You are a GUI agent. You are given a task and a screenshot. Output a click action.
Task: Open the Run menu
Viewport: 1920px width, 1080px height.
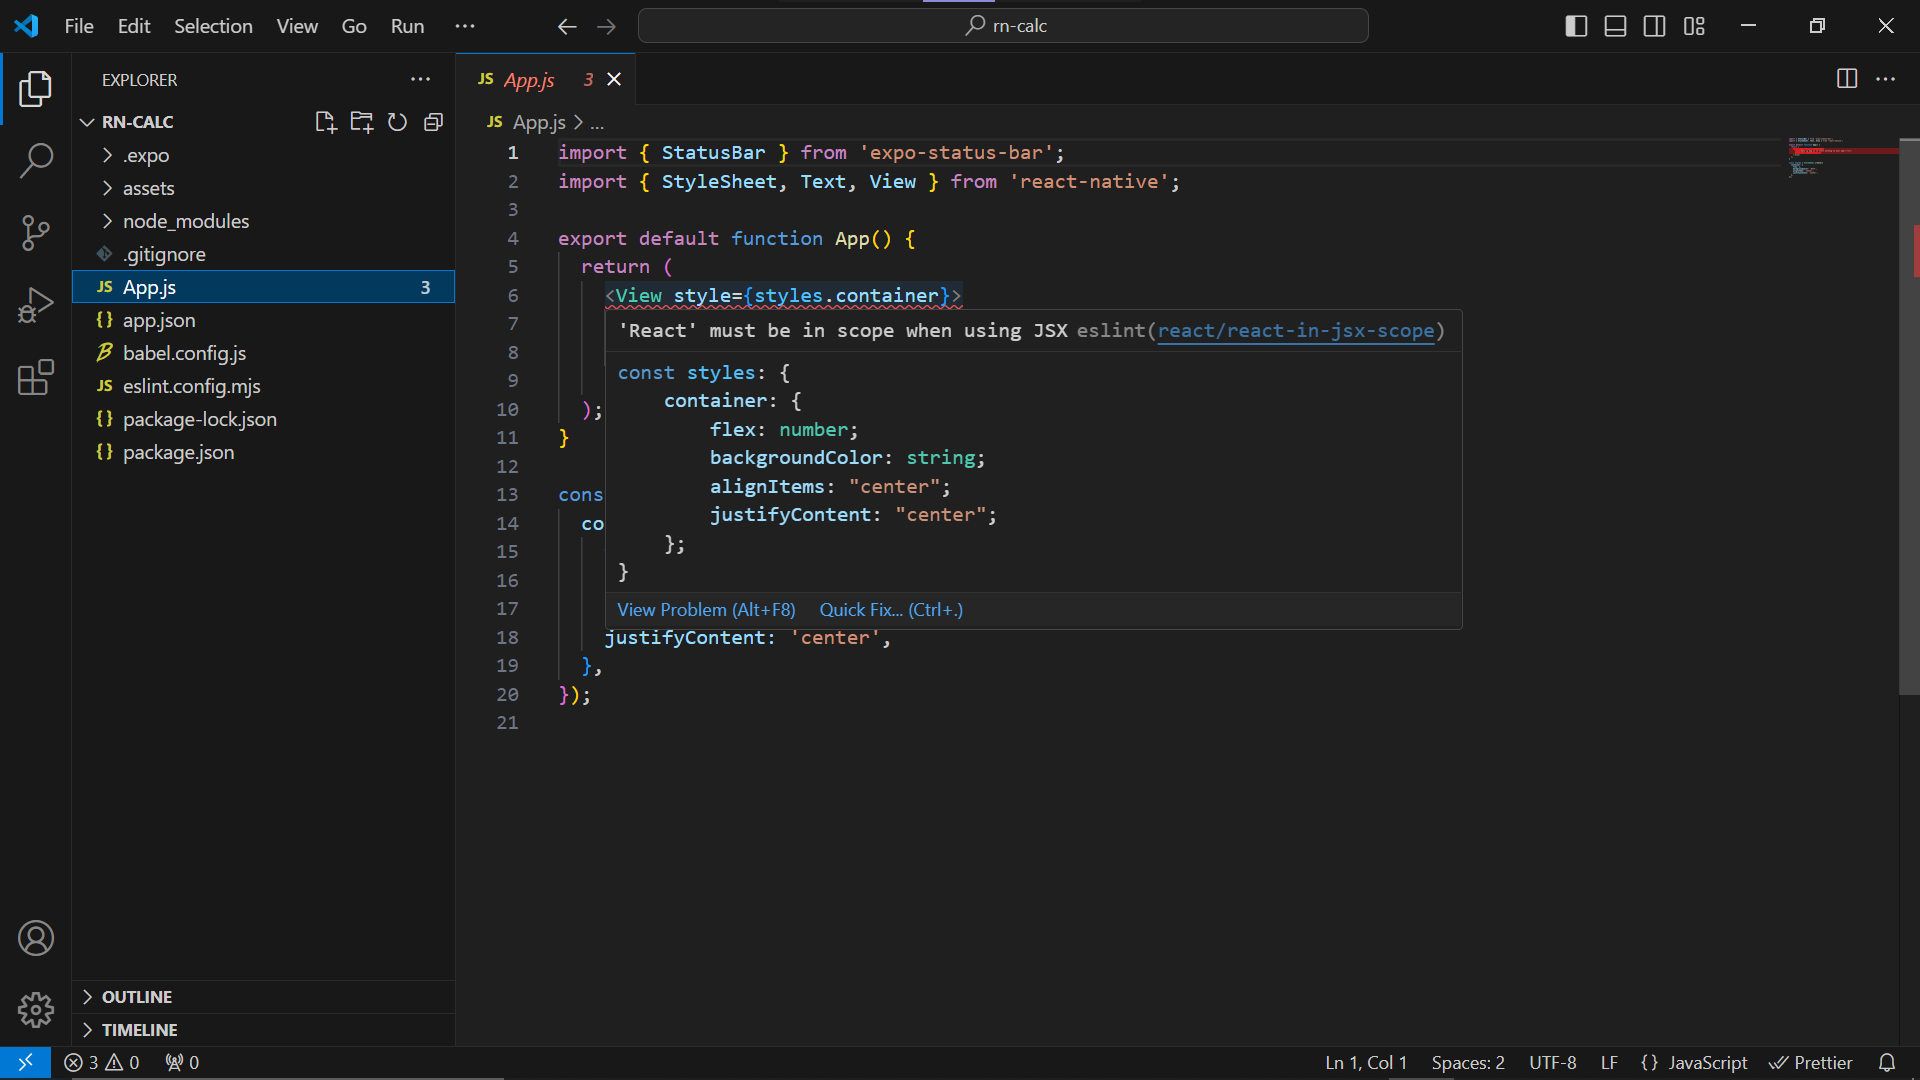[x=407, y=26]
